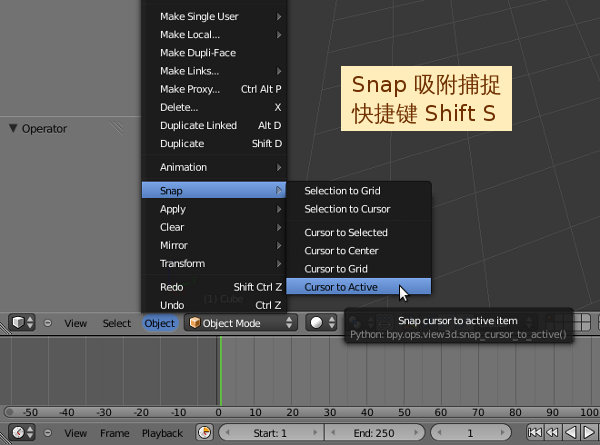
Task: Open the timeline View menu
Action: [x=75, y=433]
